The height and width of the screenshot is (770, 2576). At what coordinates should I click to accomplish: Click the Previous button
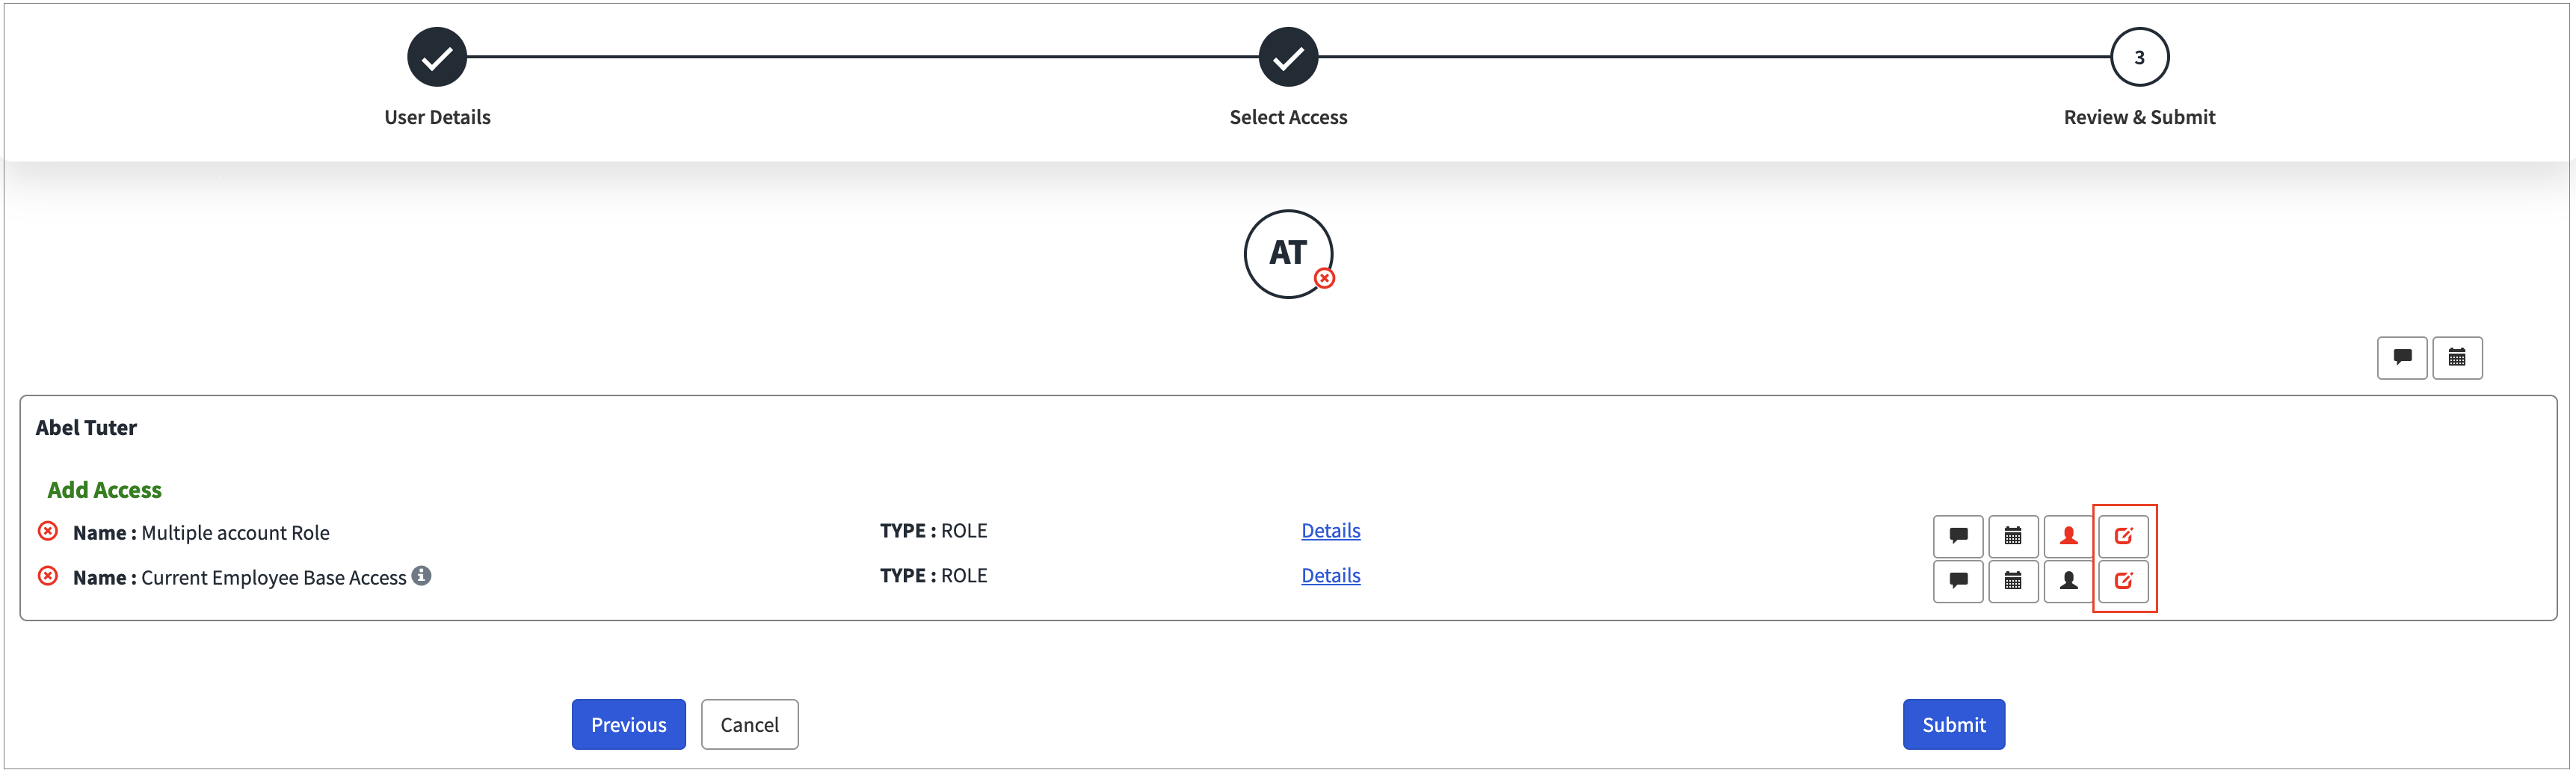628,724
